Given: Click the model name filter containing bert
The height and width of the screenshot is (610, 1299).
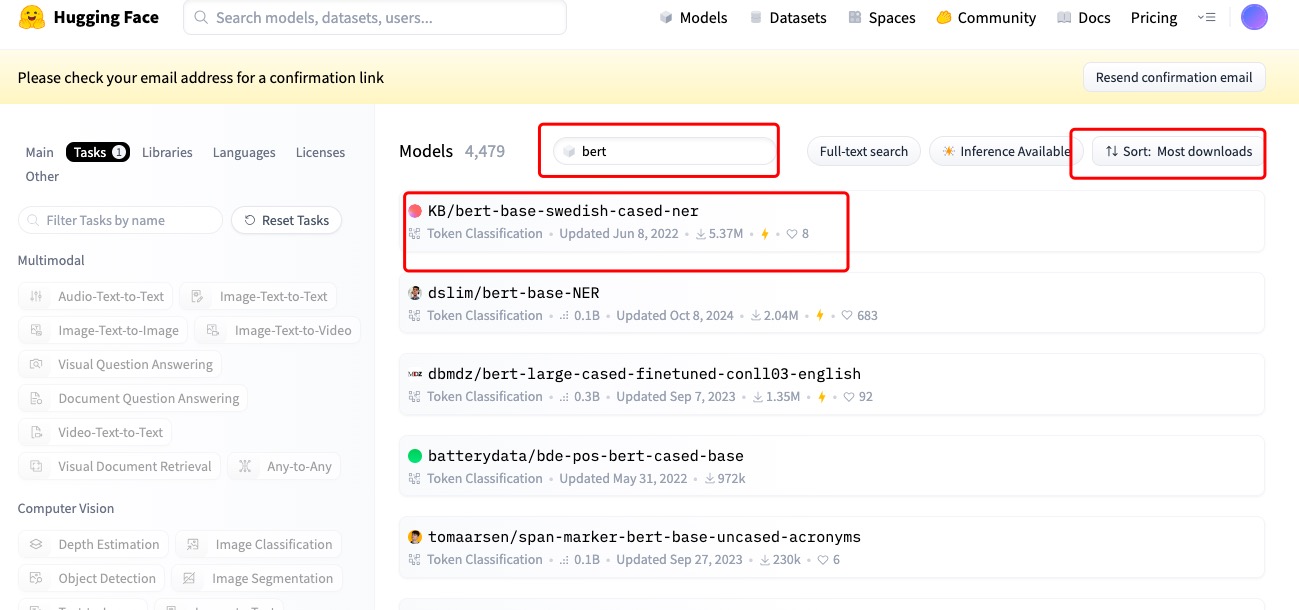Looking at the screenshot, I should point(665,152).
